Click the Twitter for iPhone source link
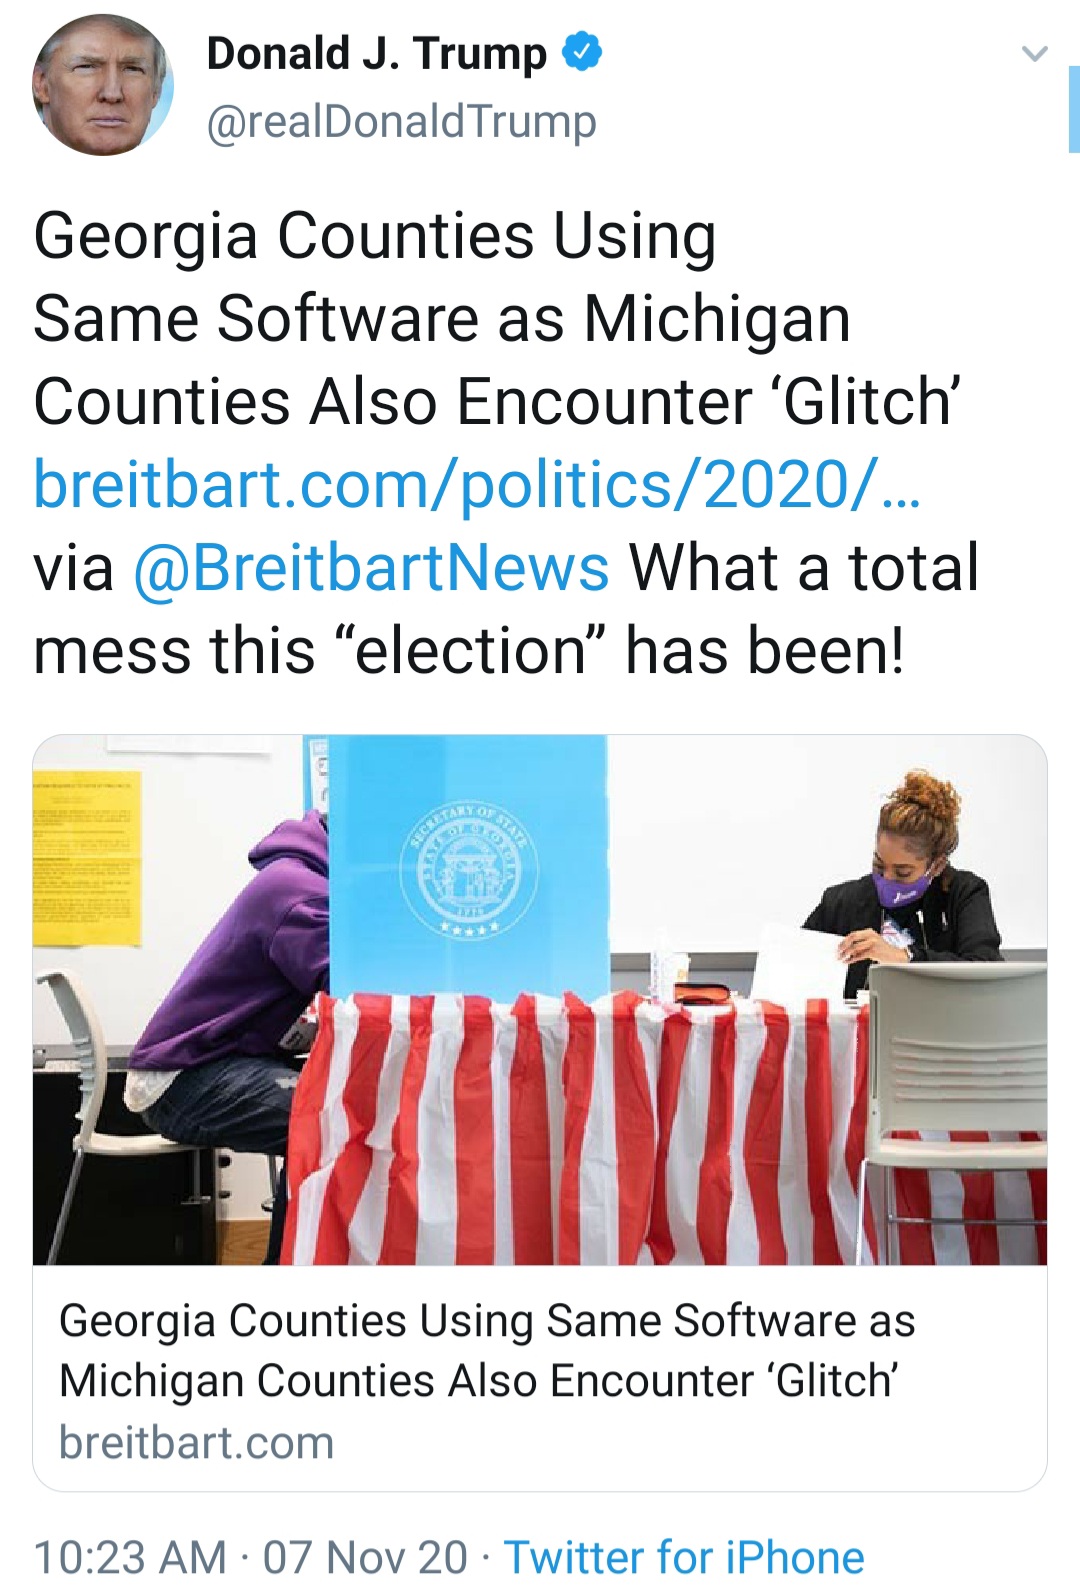Image resolution: width=1080 pixels, height=1588 pixels. click(683, 1556)
